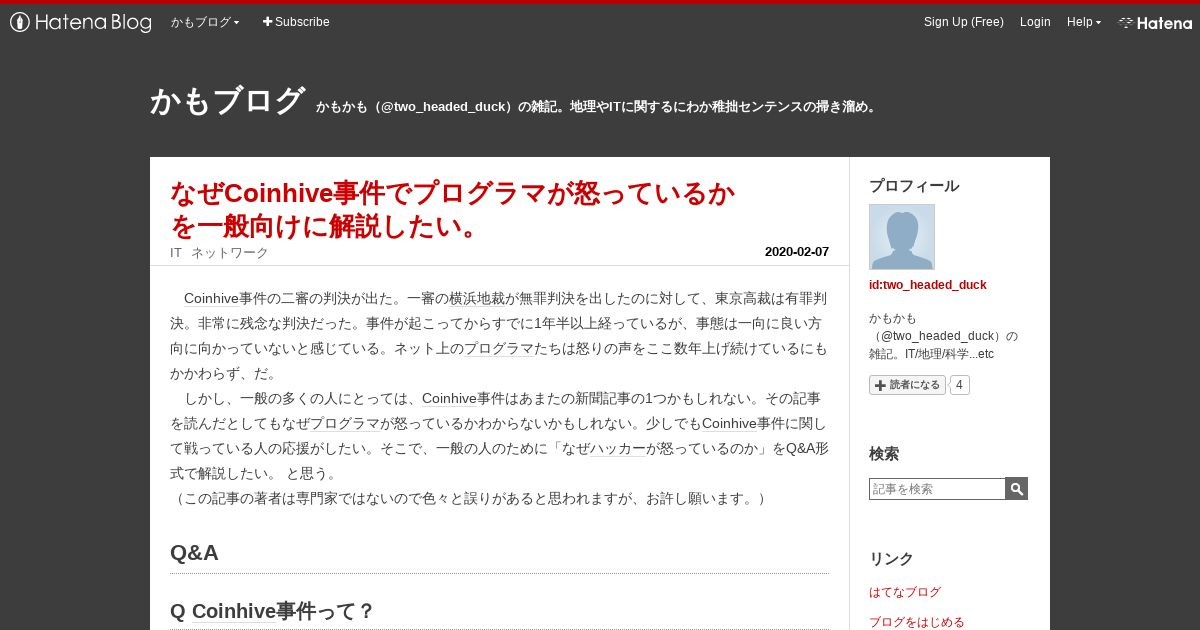The image size is (1200, 630).
Task: Go to Login page
Action: tap(1035, 22)
